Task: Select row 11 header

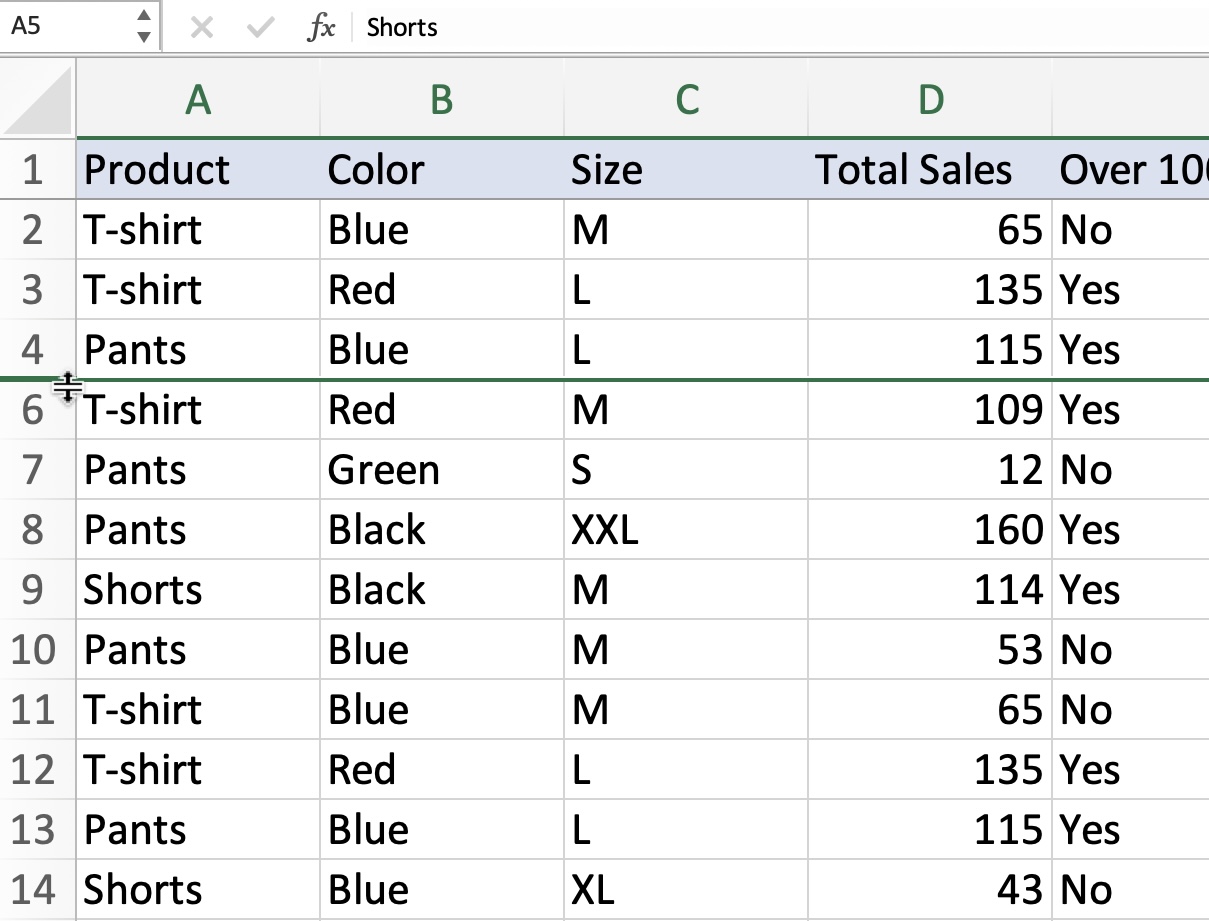Action: click(37, 709)
